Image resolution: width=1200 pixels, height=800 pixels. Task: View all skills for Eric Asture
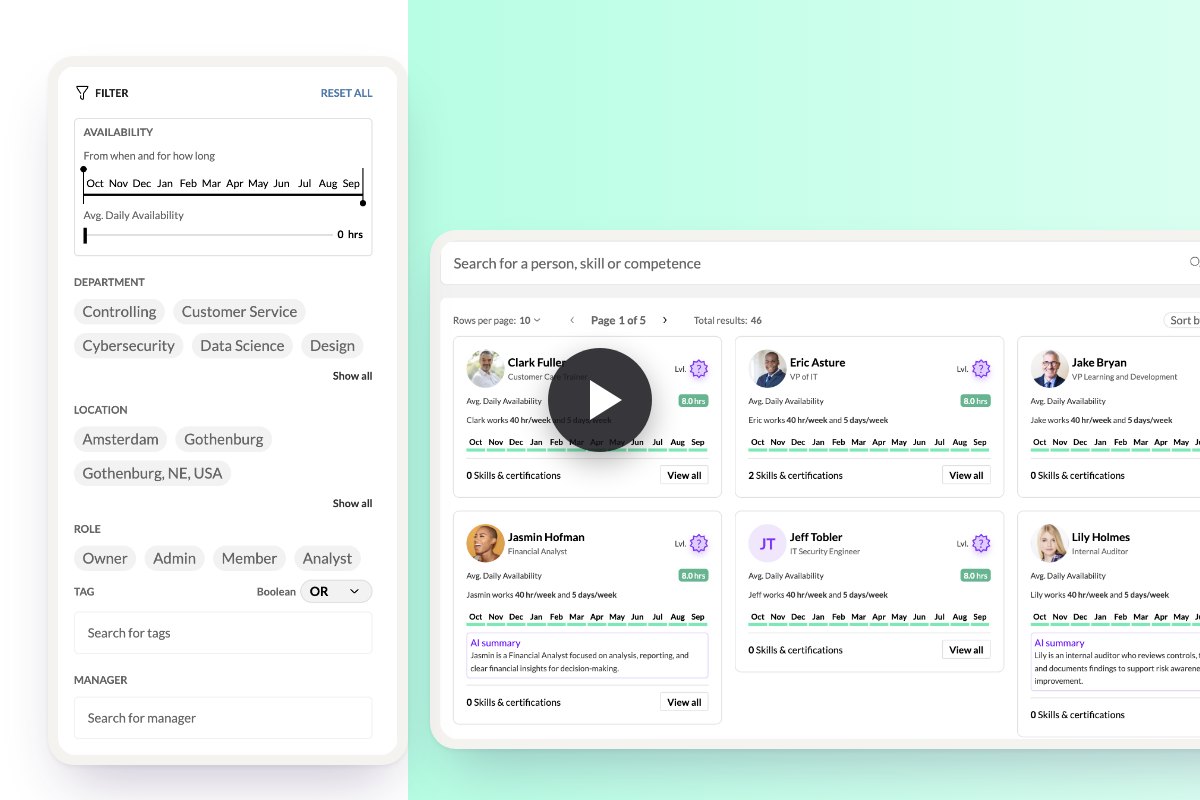966,475
